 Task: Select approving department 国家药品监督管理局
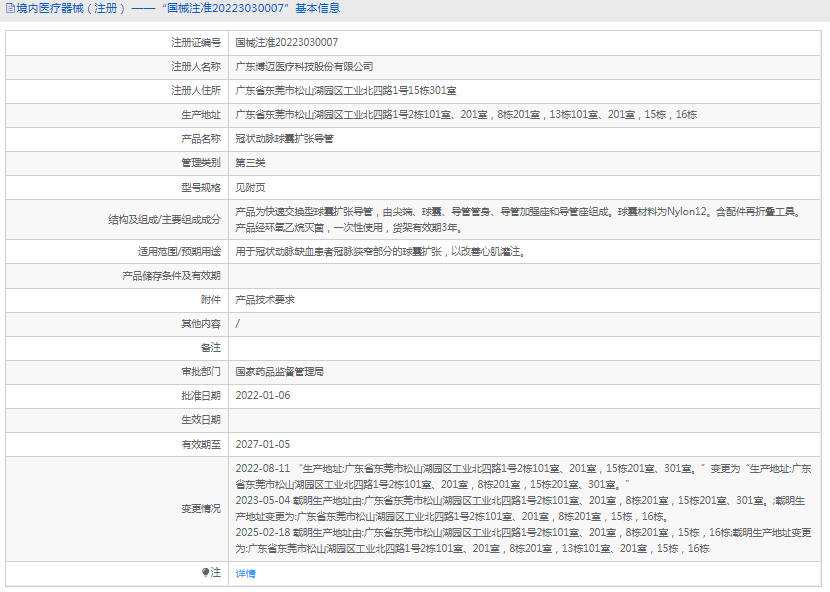[279, 372]
